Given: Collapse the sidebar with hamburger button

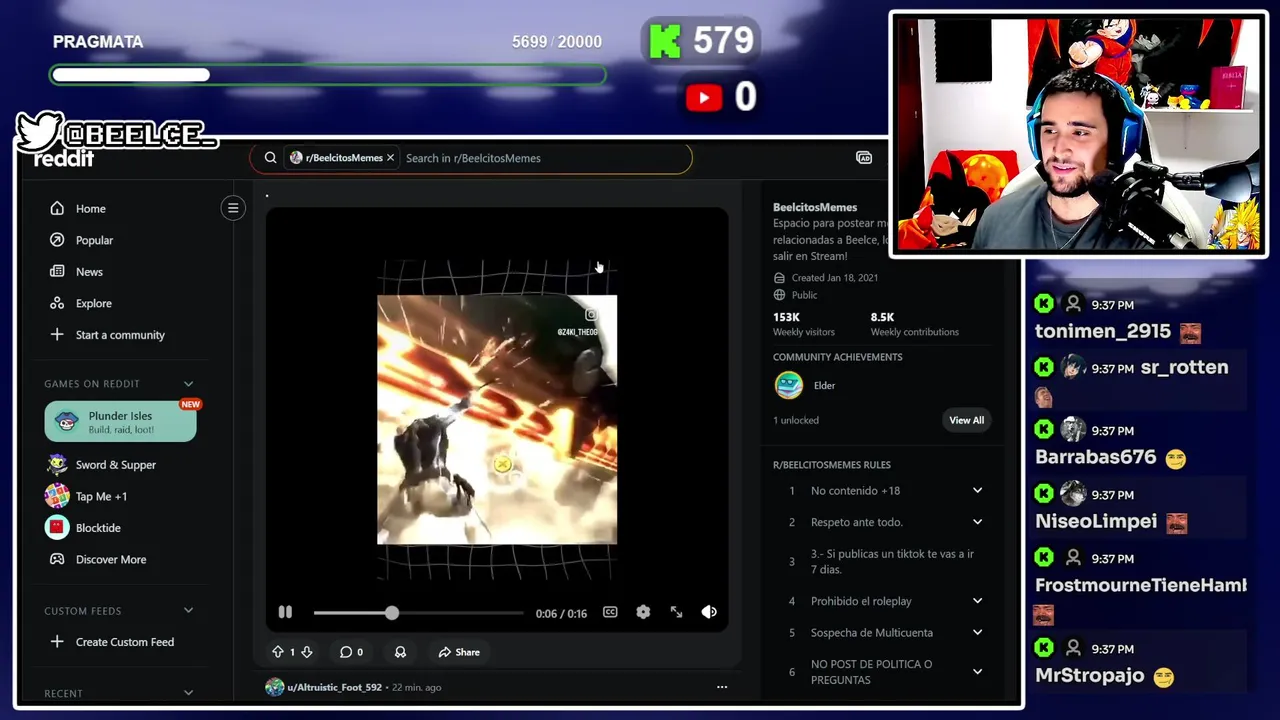Looking at the screenshot, I should point(233,208).
